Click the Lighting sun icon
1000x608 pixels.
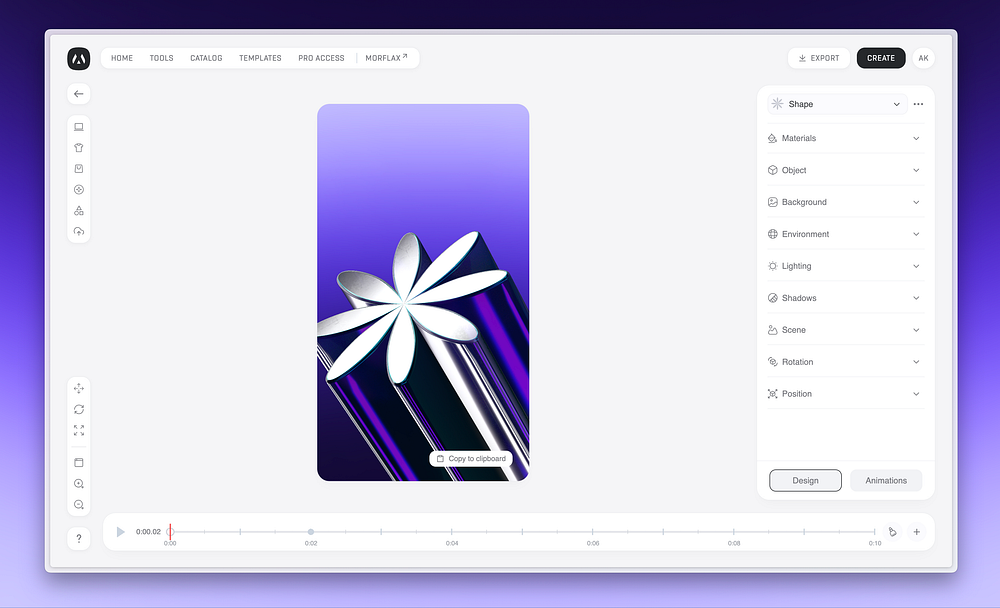point(772,266)
